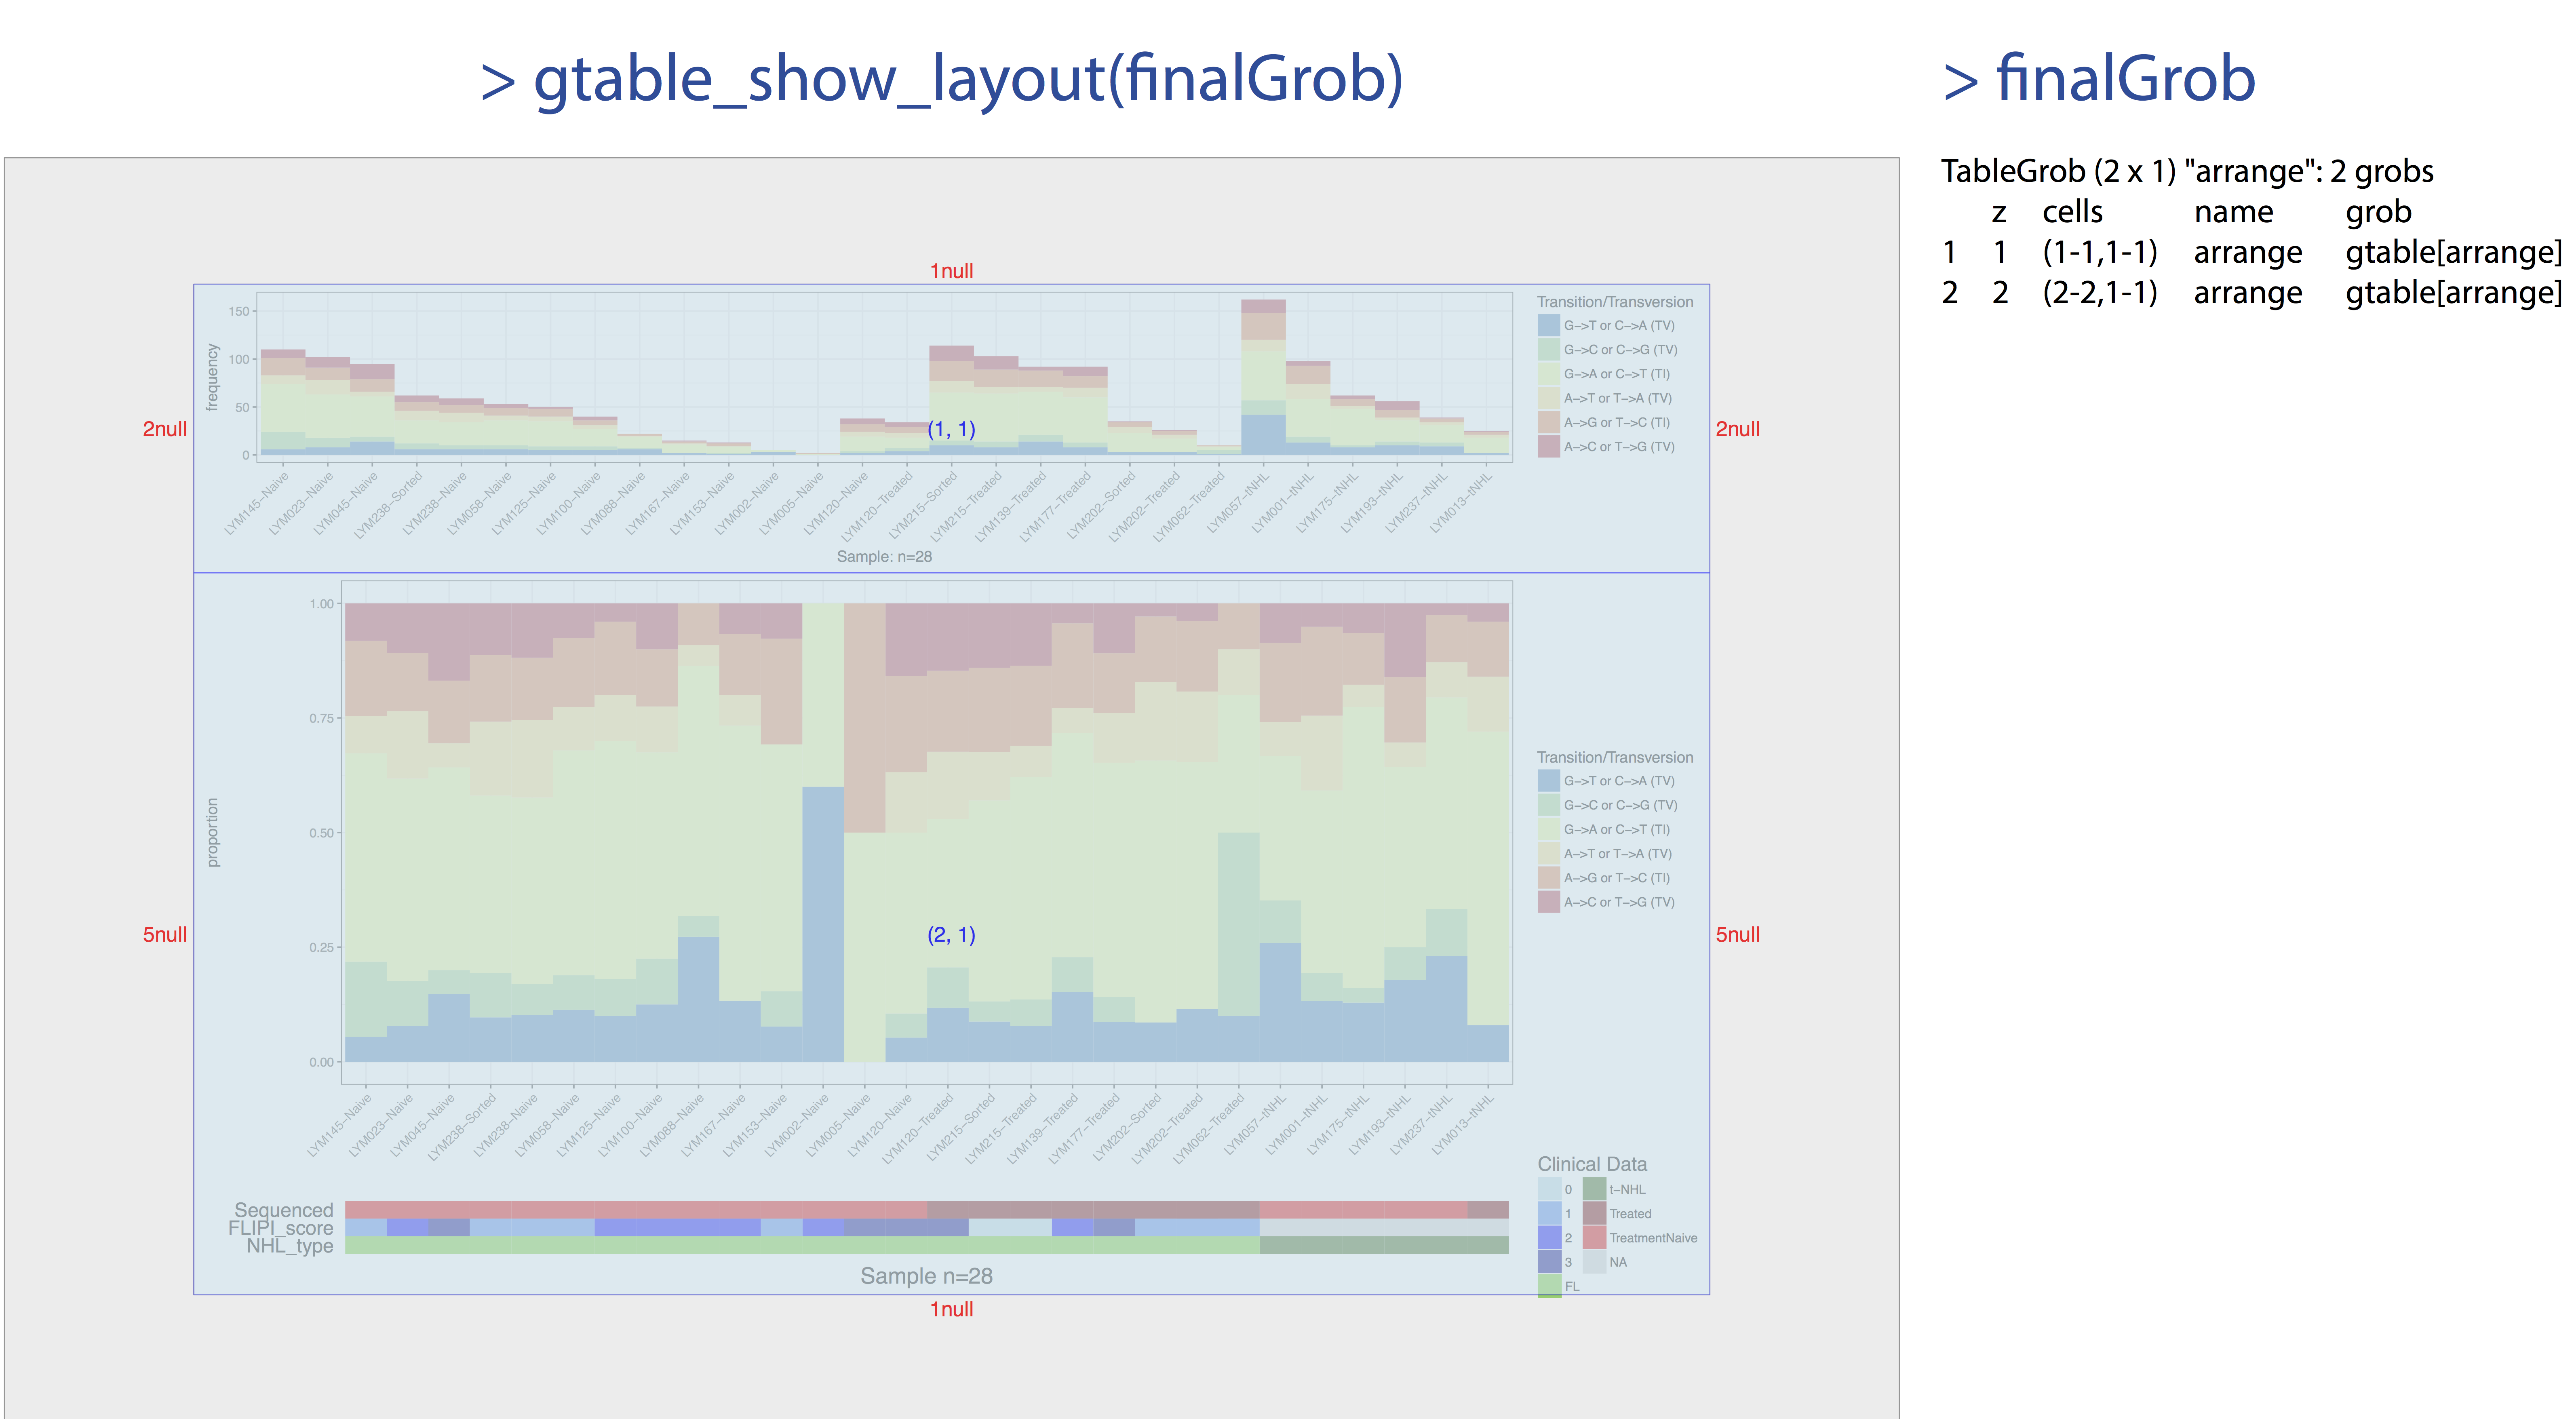2576x1419 pixels.
Task: Click top plot's 'Transition/Transversion' legend title
Action: pos(1615,302)
